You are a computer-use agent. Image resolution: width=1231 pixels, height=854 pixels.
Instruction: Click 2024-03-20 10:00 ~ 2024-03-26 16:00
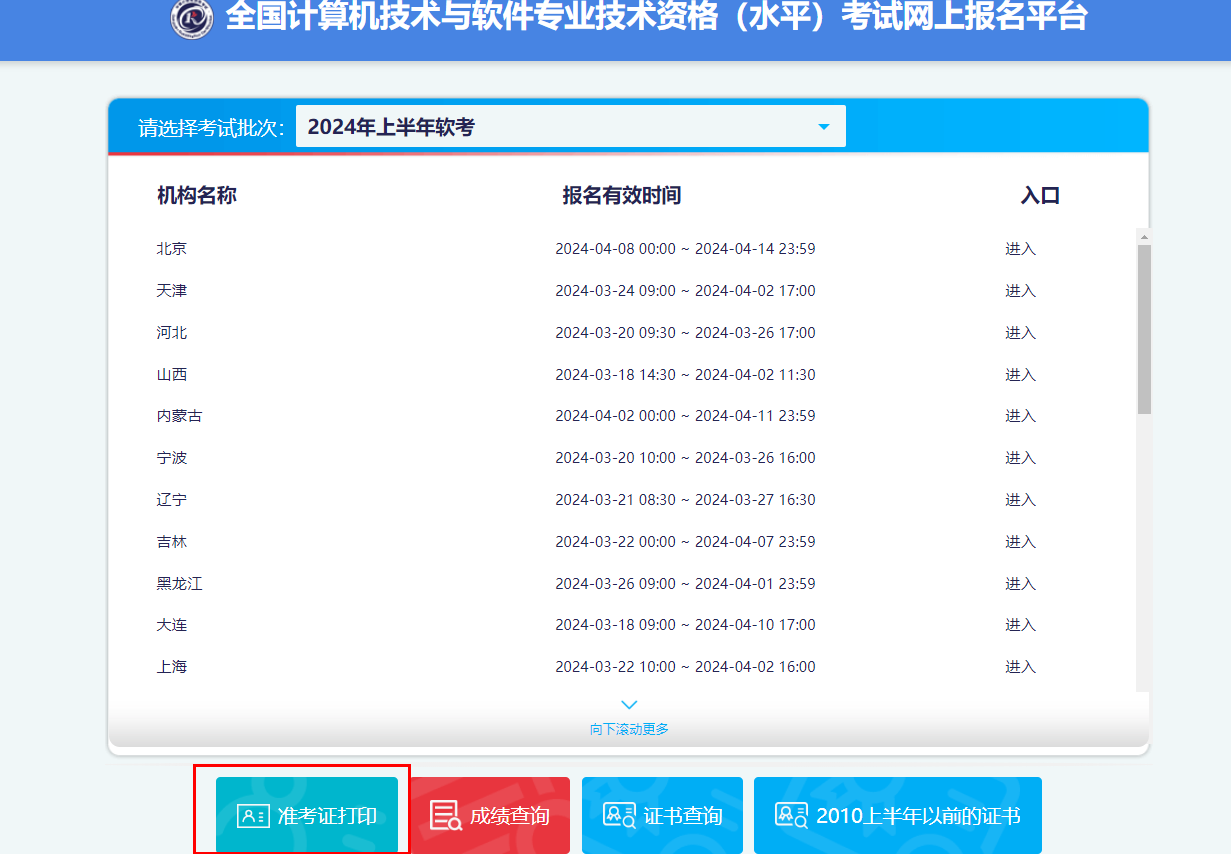point(685,458)
